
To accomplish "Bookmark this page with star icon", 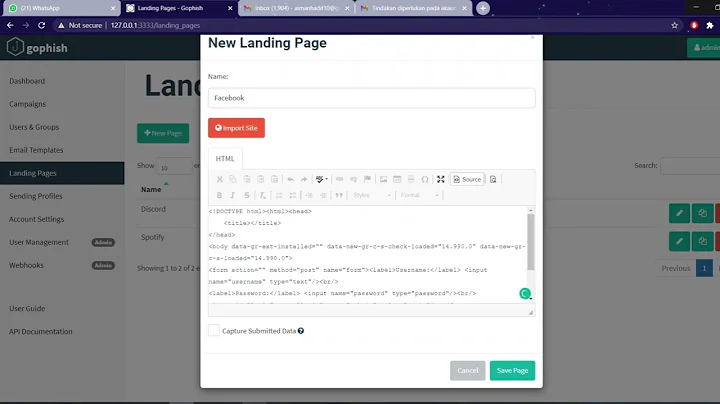I will [675, 25].
